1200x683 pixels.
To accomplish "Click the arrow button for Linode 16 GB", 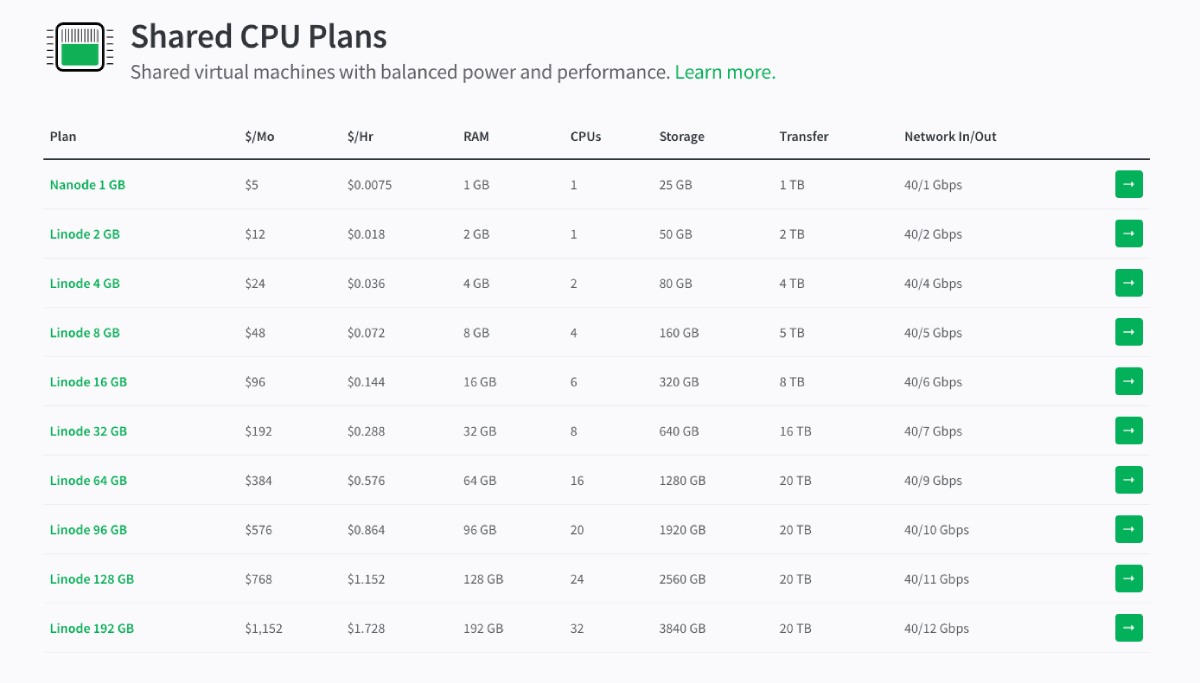I will (1128, 381).
